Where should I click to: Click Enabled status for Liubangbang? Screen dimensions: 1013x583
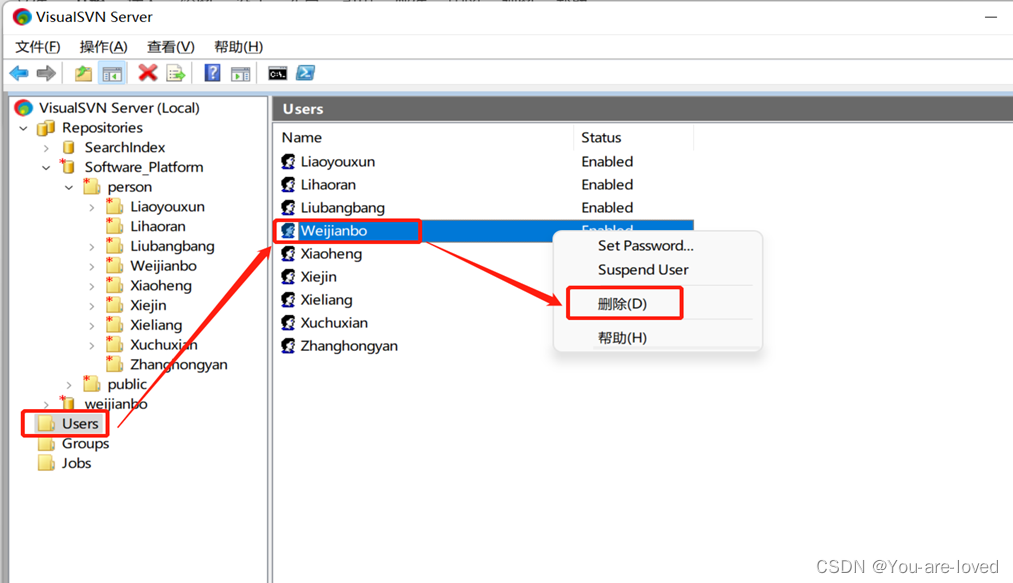tap(607, 207)
